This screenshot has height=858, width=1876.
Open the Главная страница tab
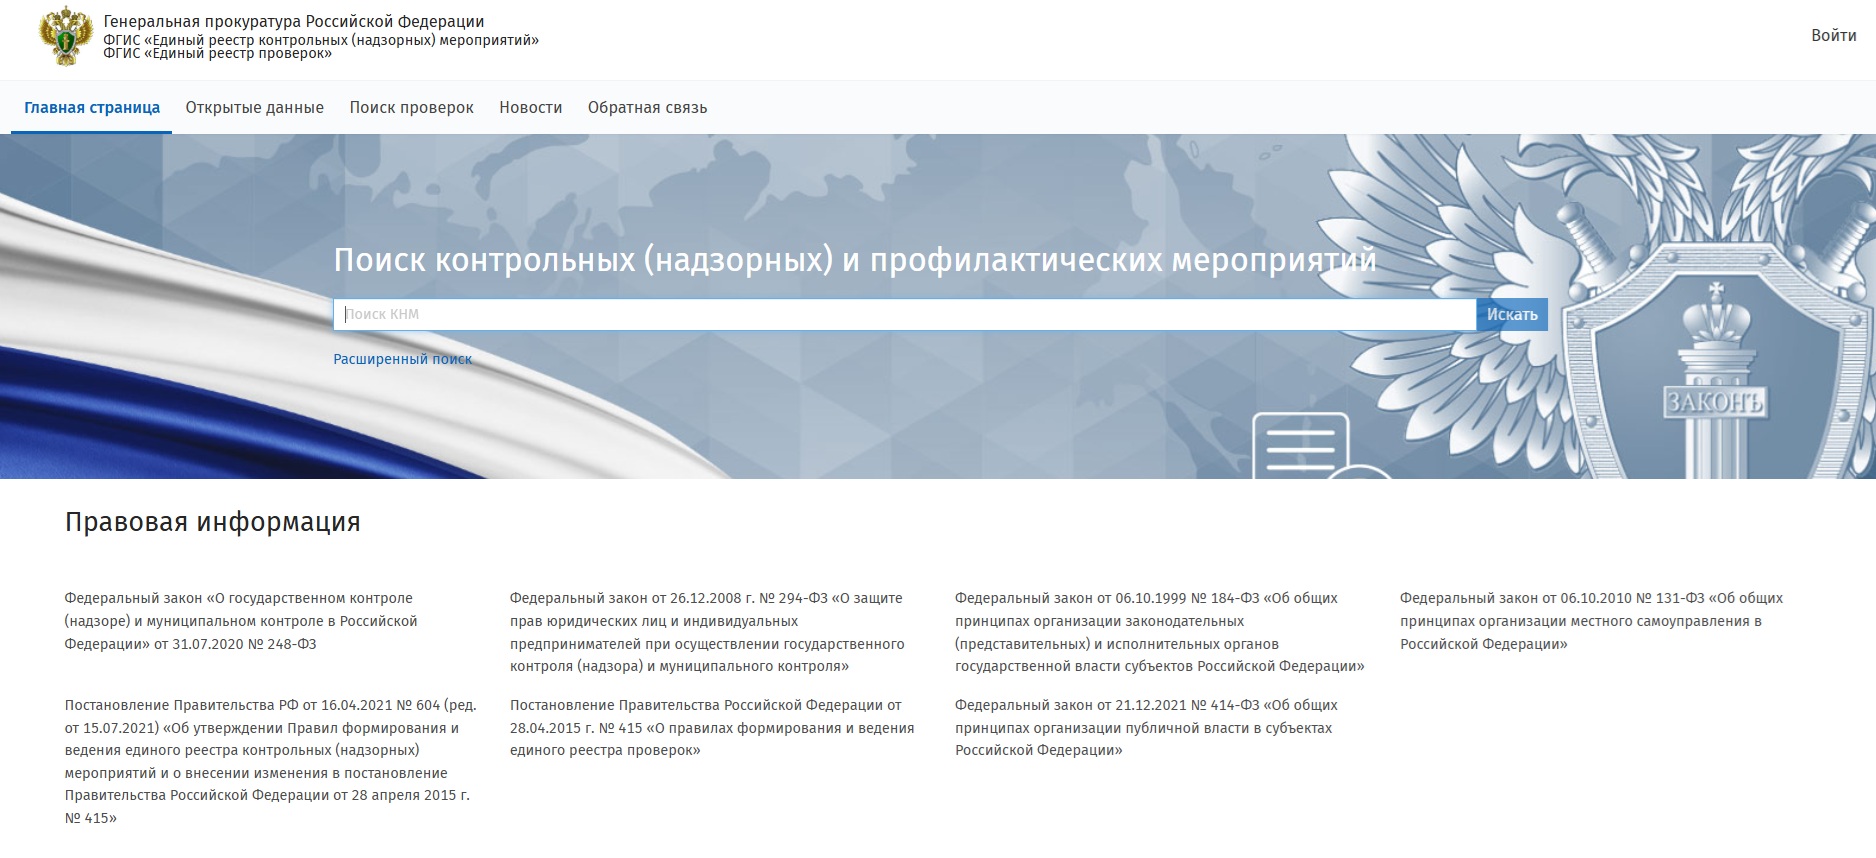pyautogui.click(x=92, y=108)
